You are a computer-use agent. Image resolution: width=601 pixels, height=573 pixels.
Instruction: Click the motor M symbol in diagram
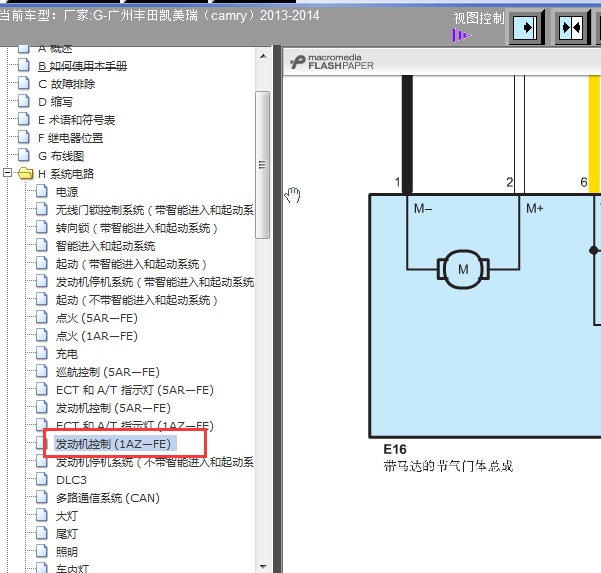463,269
